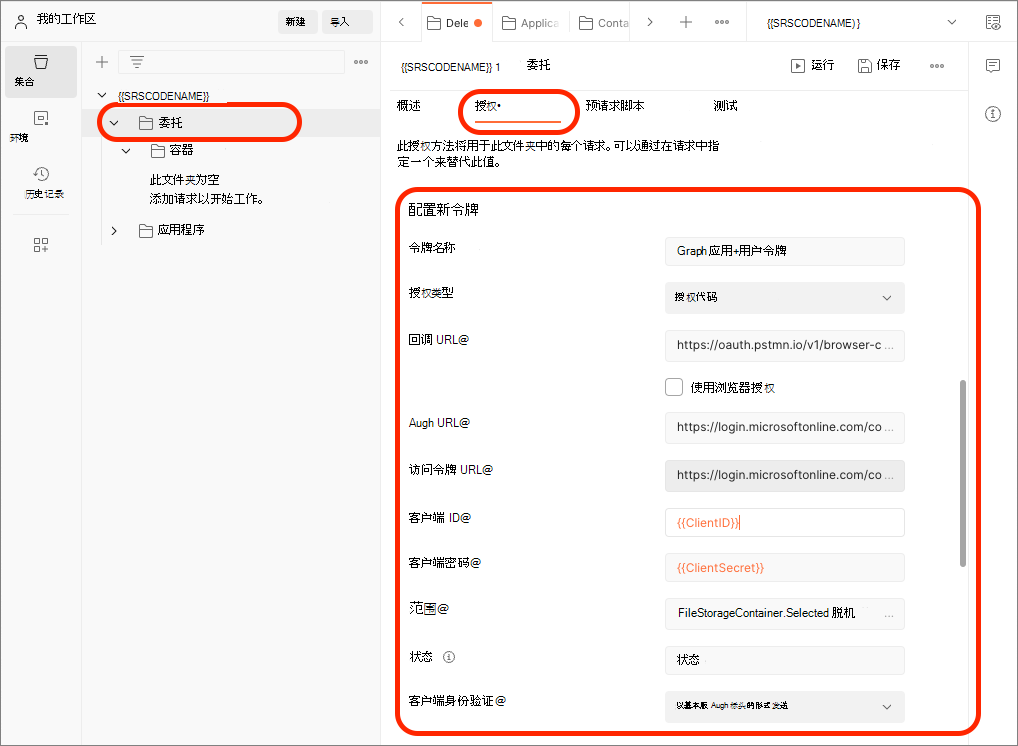Expand the 应用程序 folder

[x=113, y=229]
